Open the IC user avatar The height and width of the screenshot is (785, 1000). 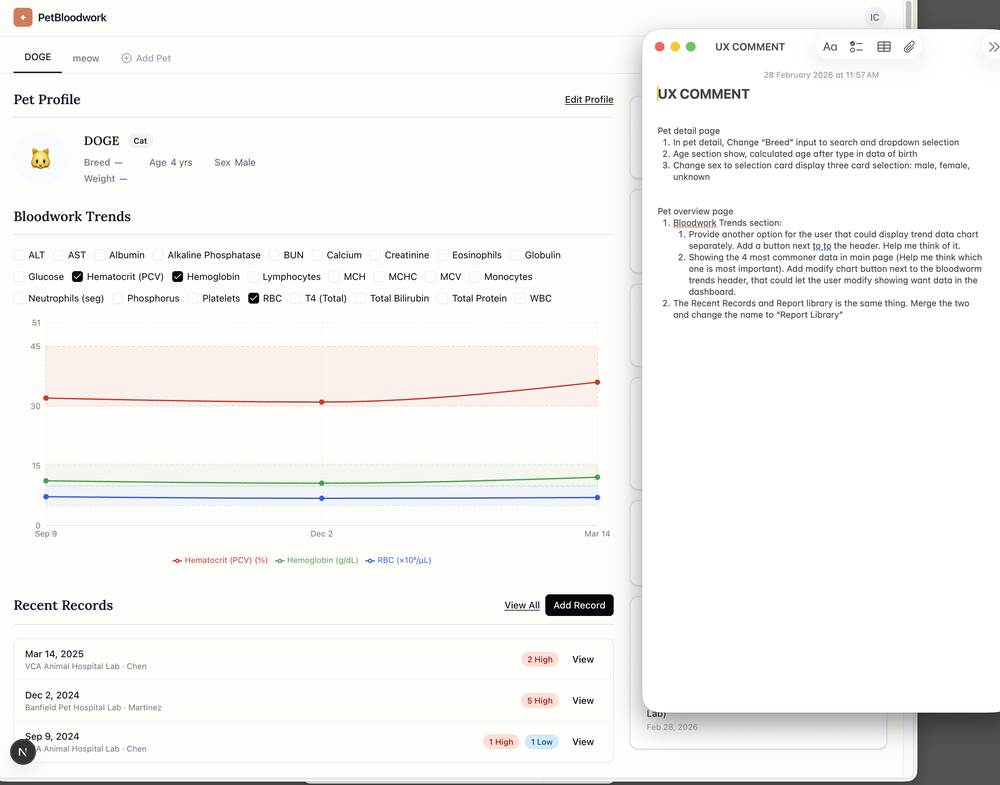(x=874, y=17)
